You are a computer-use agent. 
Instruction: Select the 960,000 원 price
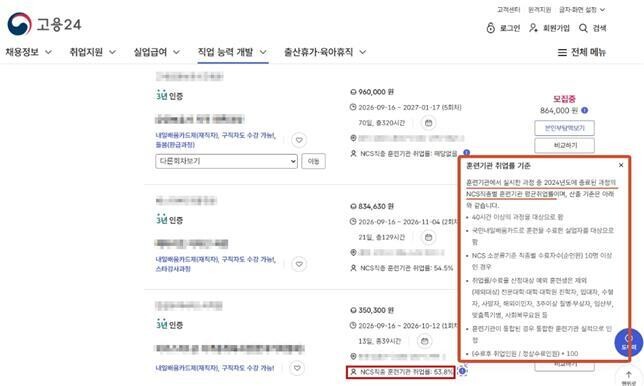[376, 92]
